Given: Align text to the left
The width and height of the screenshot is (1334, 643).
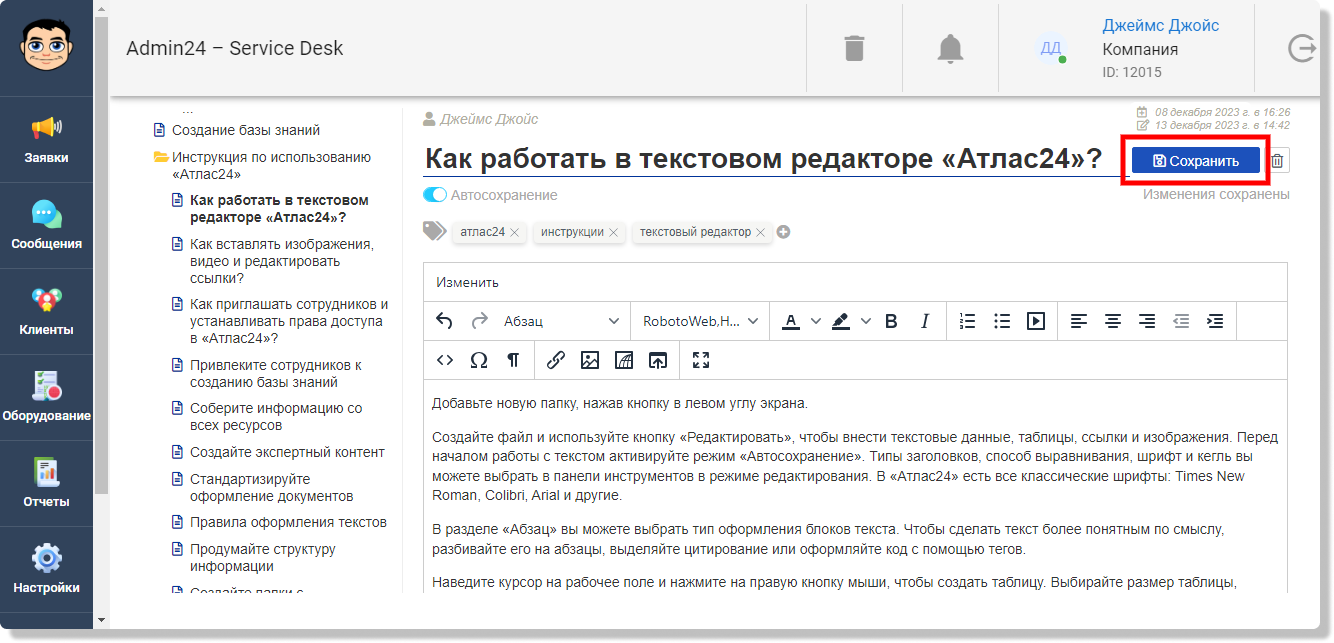Looking at the screenshot, I should click(1079, 321).
